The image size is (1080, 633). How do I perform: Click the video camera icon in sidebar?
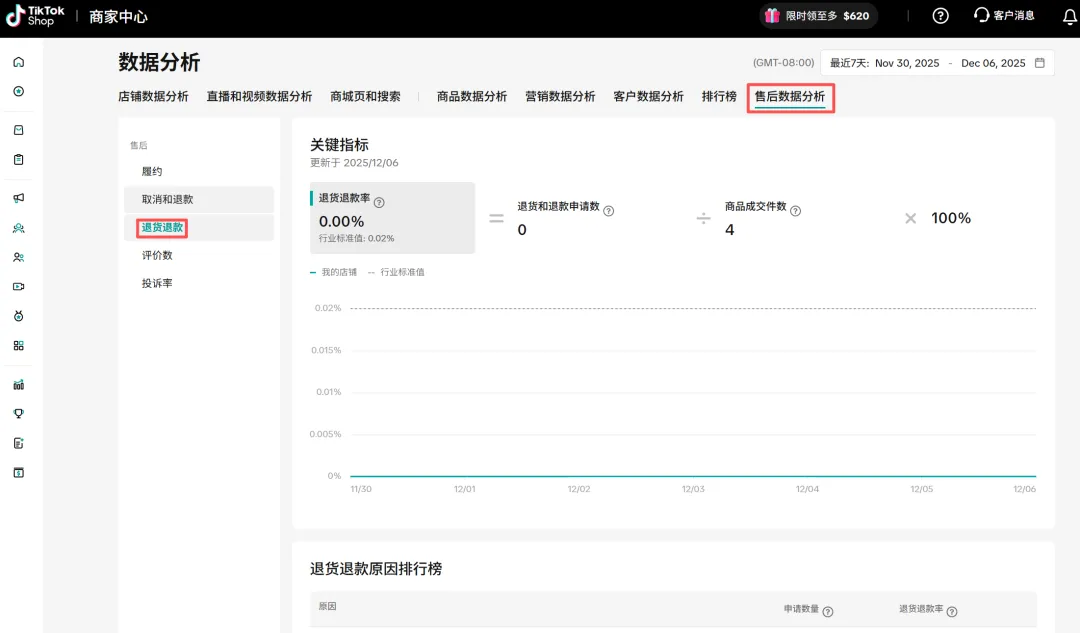click(x=18, y=286)
